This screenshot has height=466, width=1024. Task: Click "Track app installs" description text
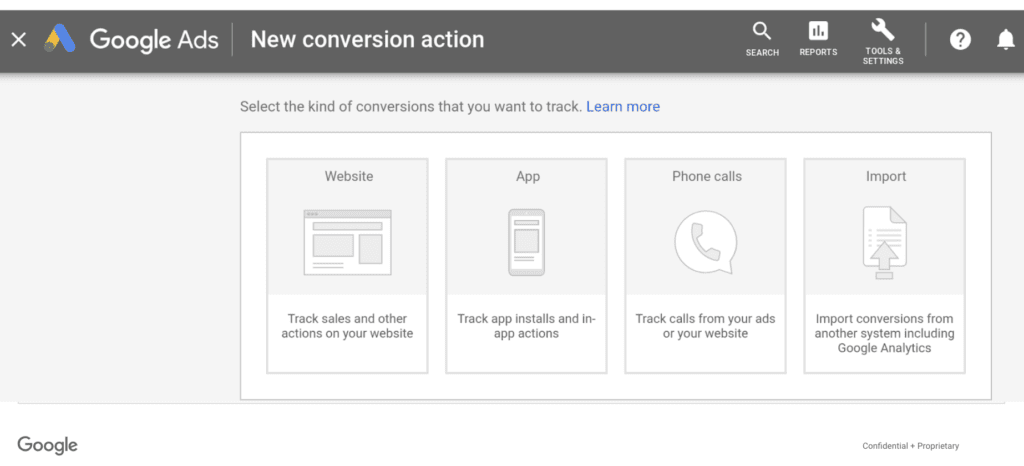(526, 326)
